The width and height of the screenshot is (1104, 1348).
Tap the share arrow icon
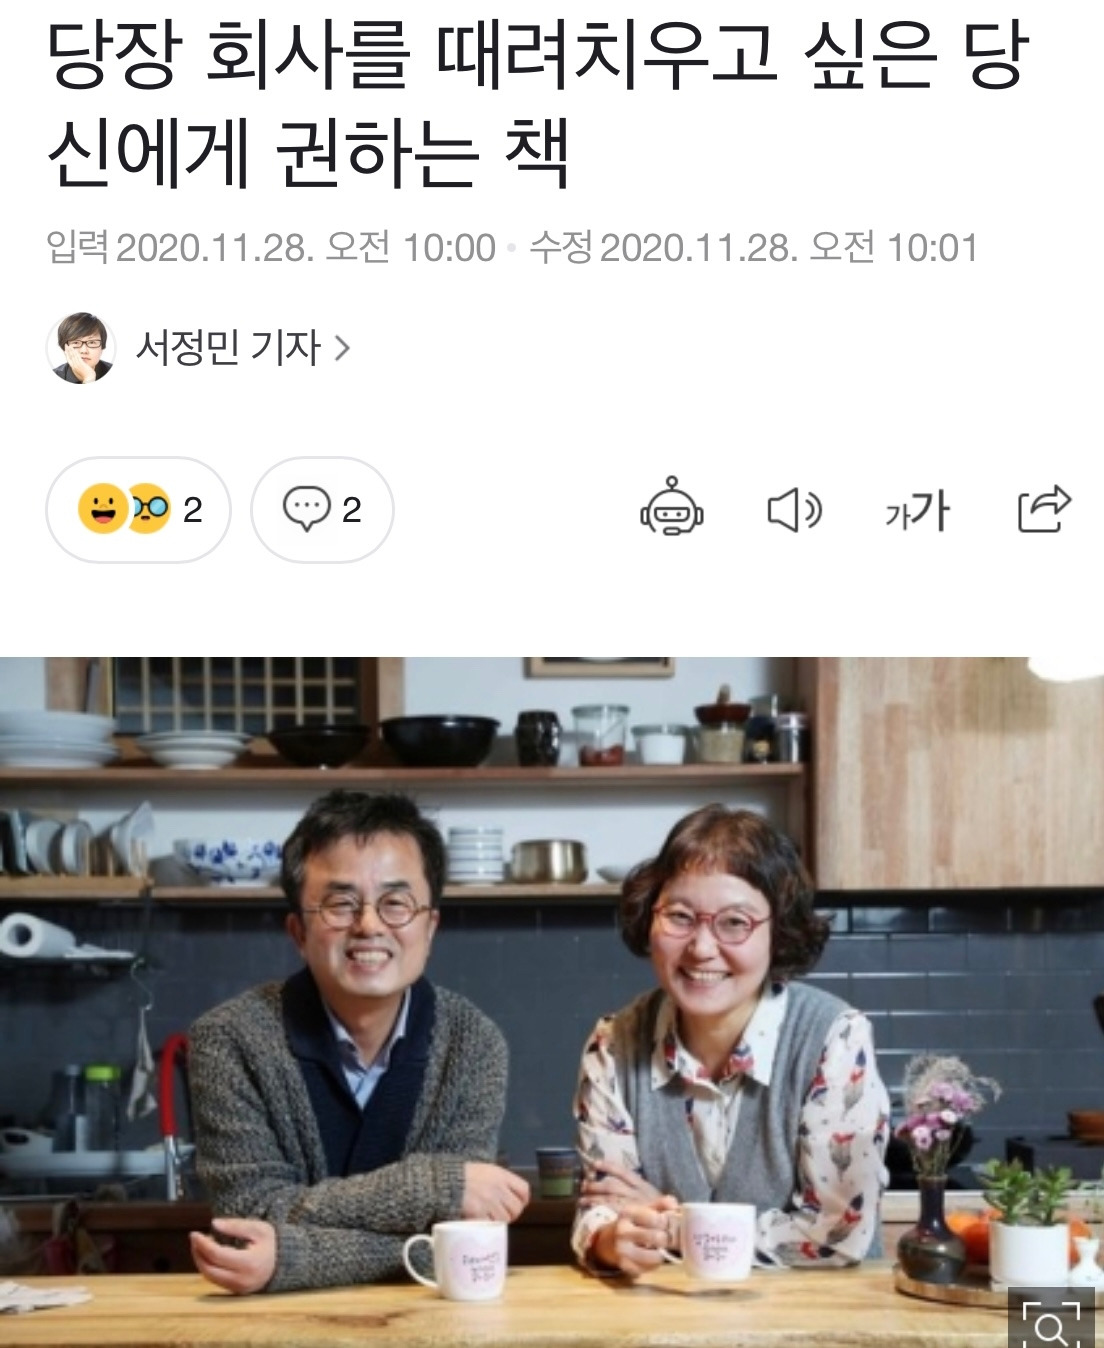1044,508
